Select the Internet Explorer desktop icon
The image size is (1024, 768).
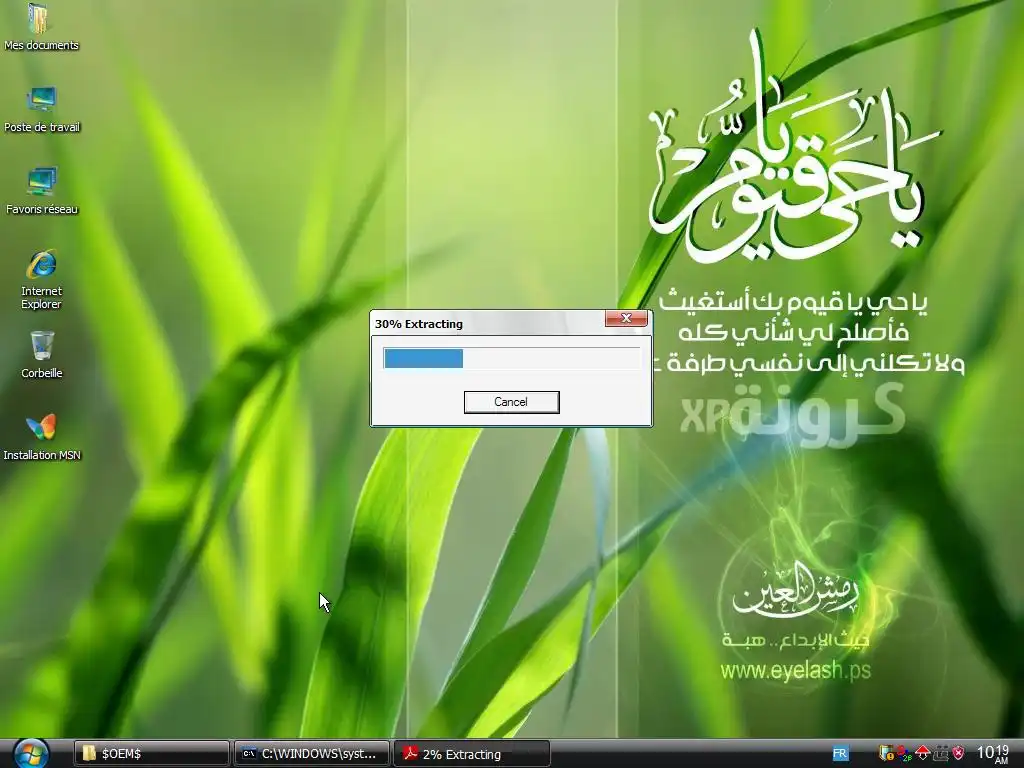42,280
